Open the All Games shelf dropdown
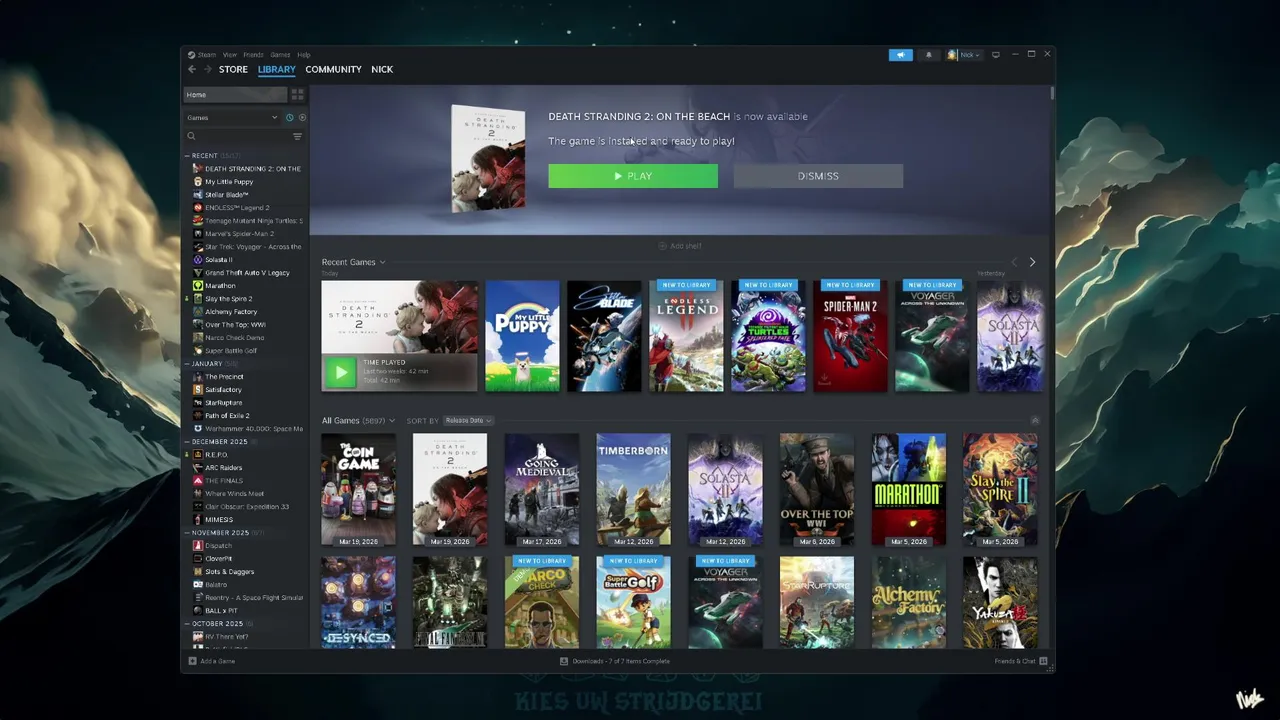Viewport: 1280px width, 720px height. [x=391, y=421]
